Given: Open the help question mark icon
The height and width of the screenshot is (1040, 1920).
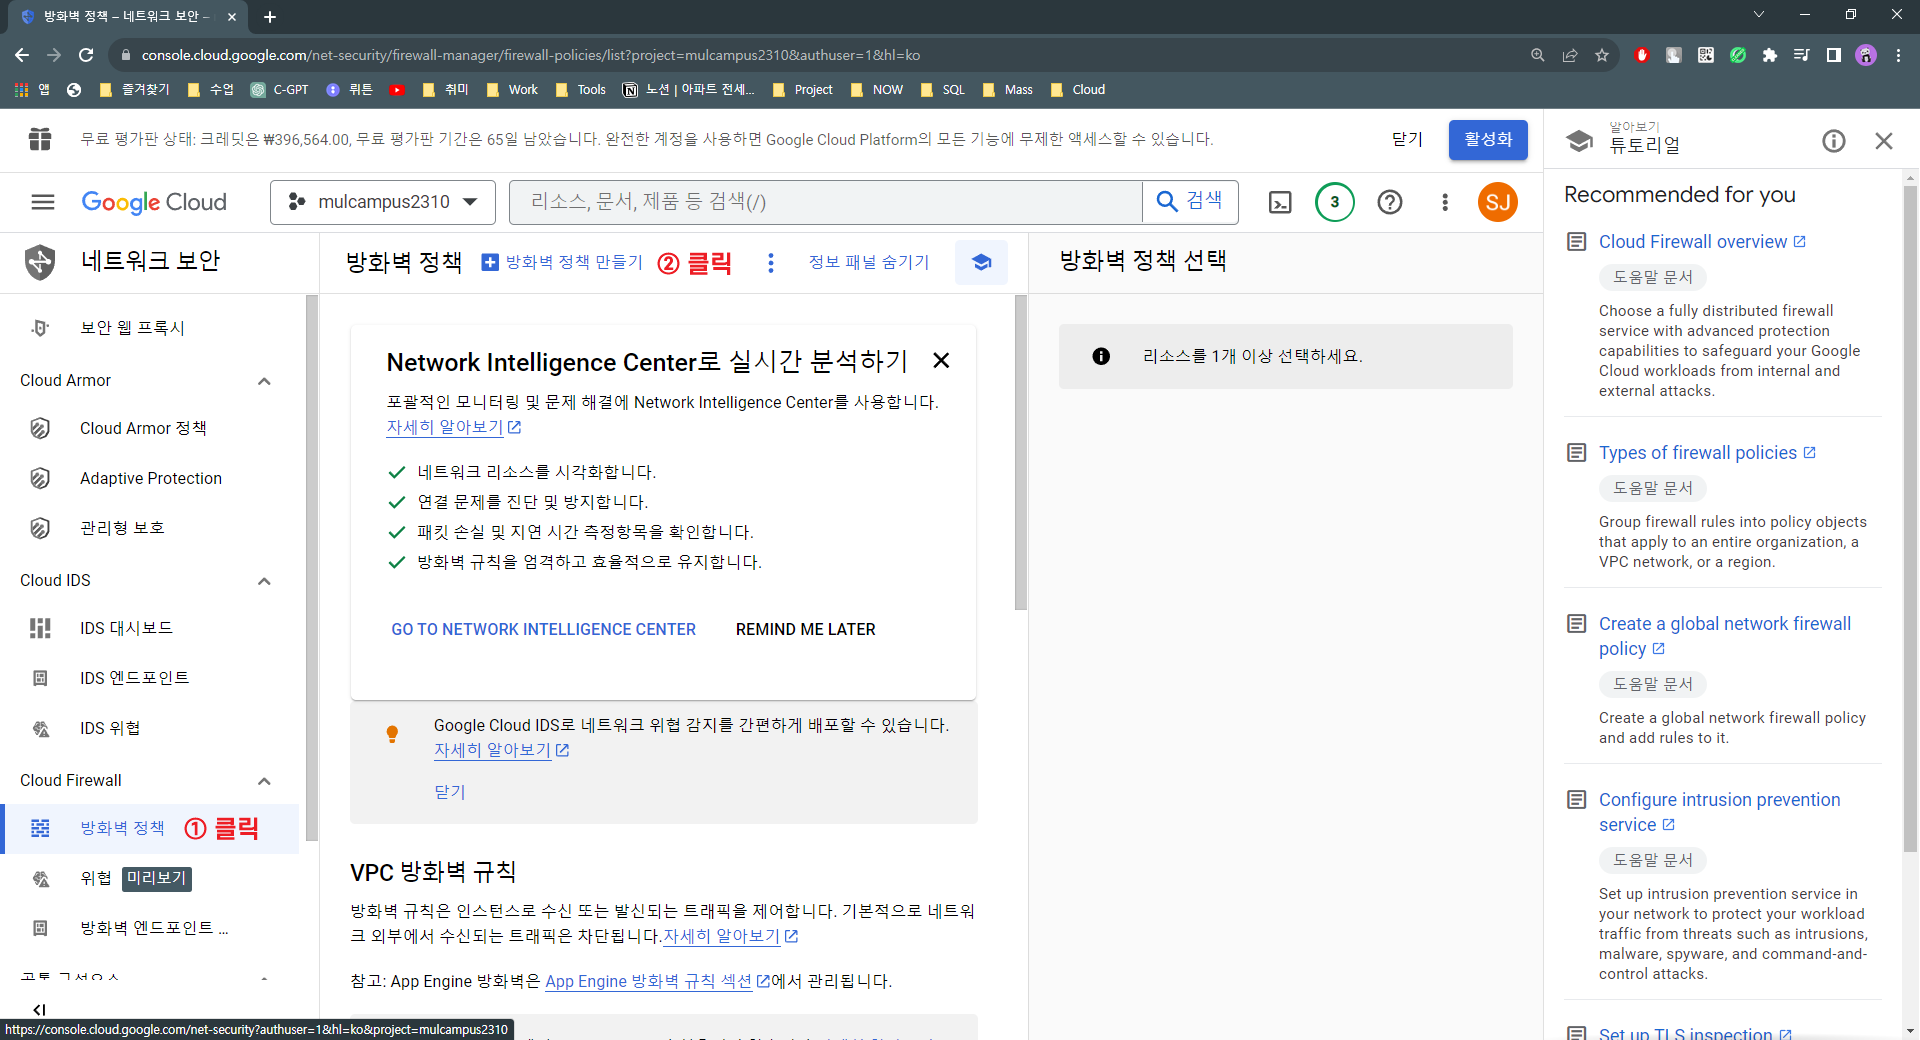Looking at the screenshot, I should (1390, 202).
